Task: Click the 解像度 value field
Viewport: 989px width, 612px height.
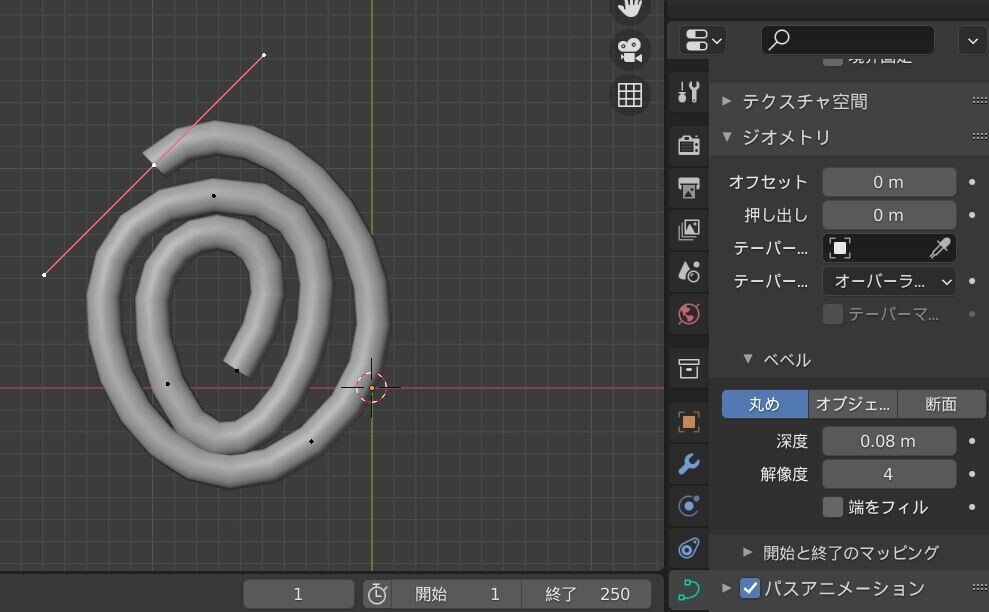Action: click(889, 474)
